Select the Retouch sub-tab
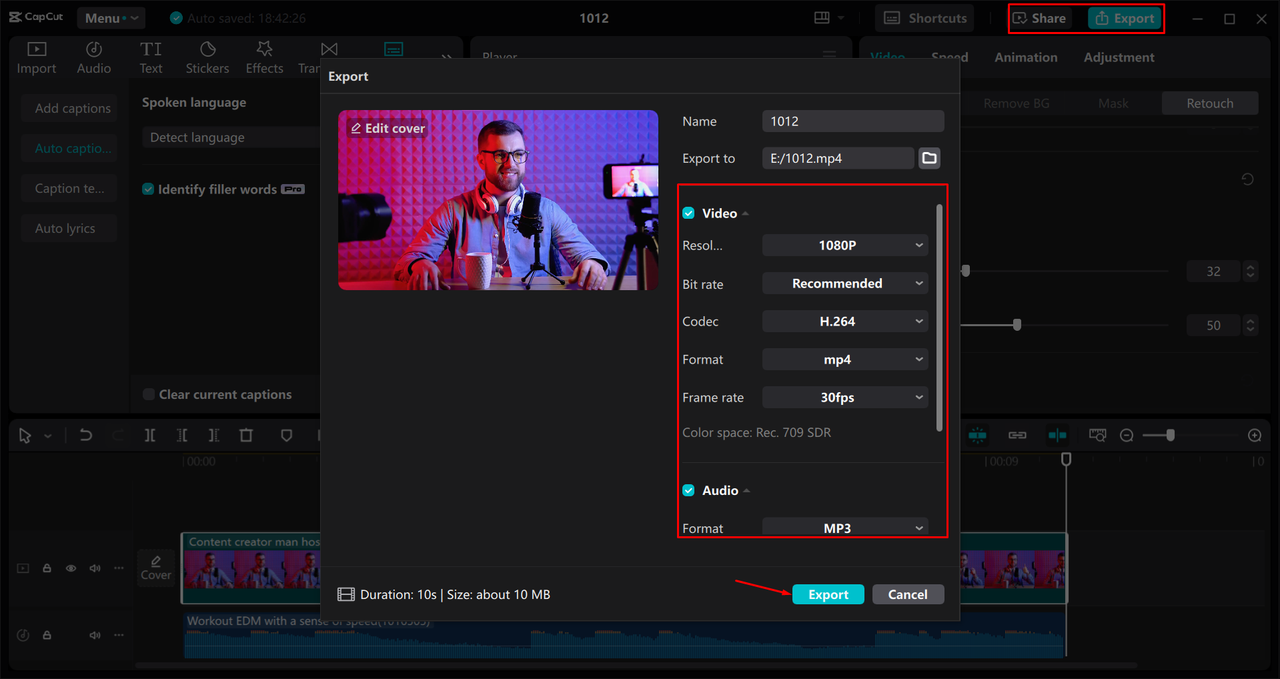This screenshot has width=1280, height=679. pyautogui.click(x=1210, y=103)
